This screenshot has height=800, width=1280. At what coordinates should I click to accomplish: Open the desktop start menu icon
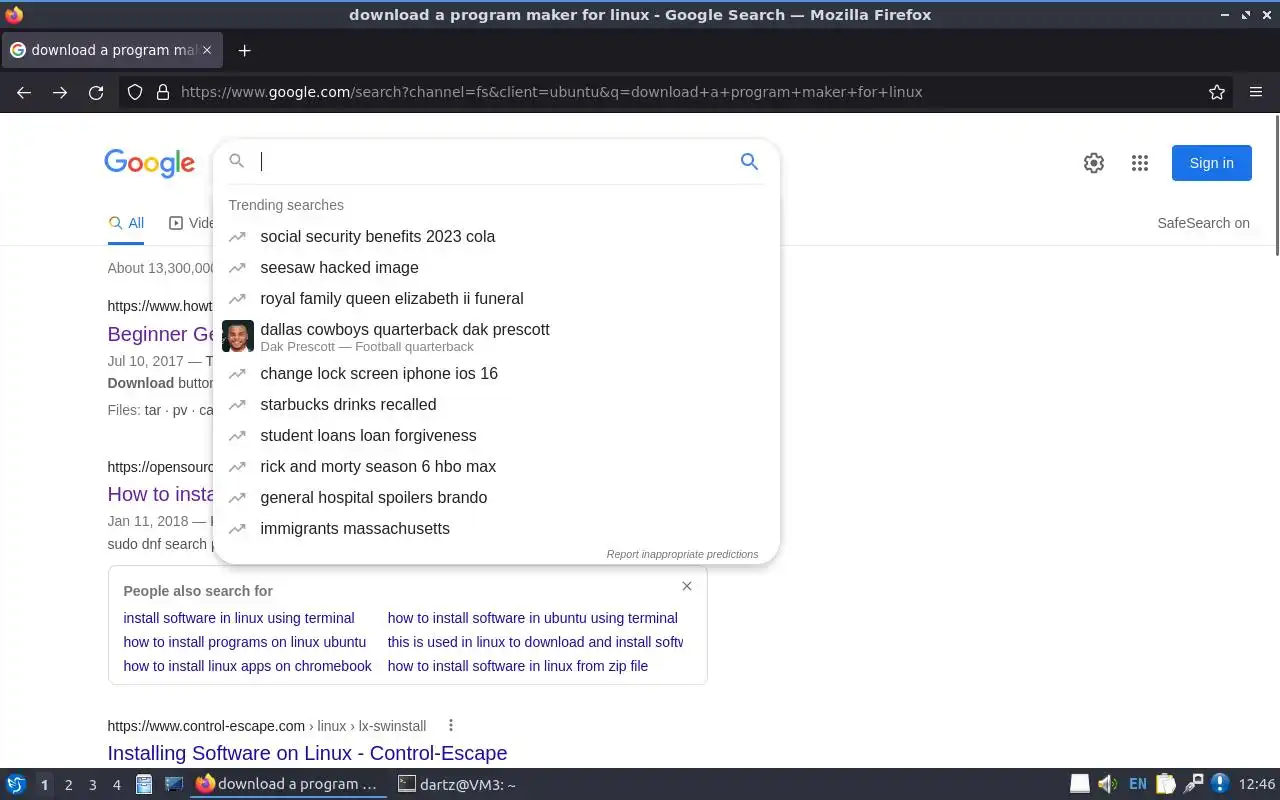click(16, 784)
